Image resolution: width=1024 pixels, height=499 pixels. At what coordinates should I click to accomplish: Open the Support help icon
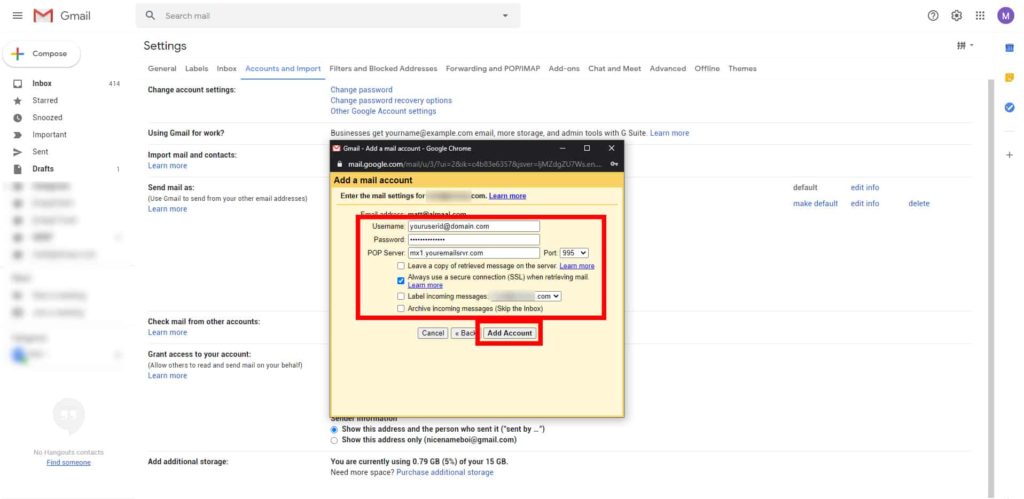point(933,16)
